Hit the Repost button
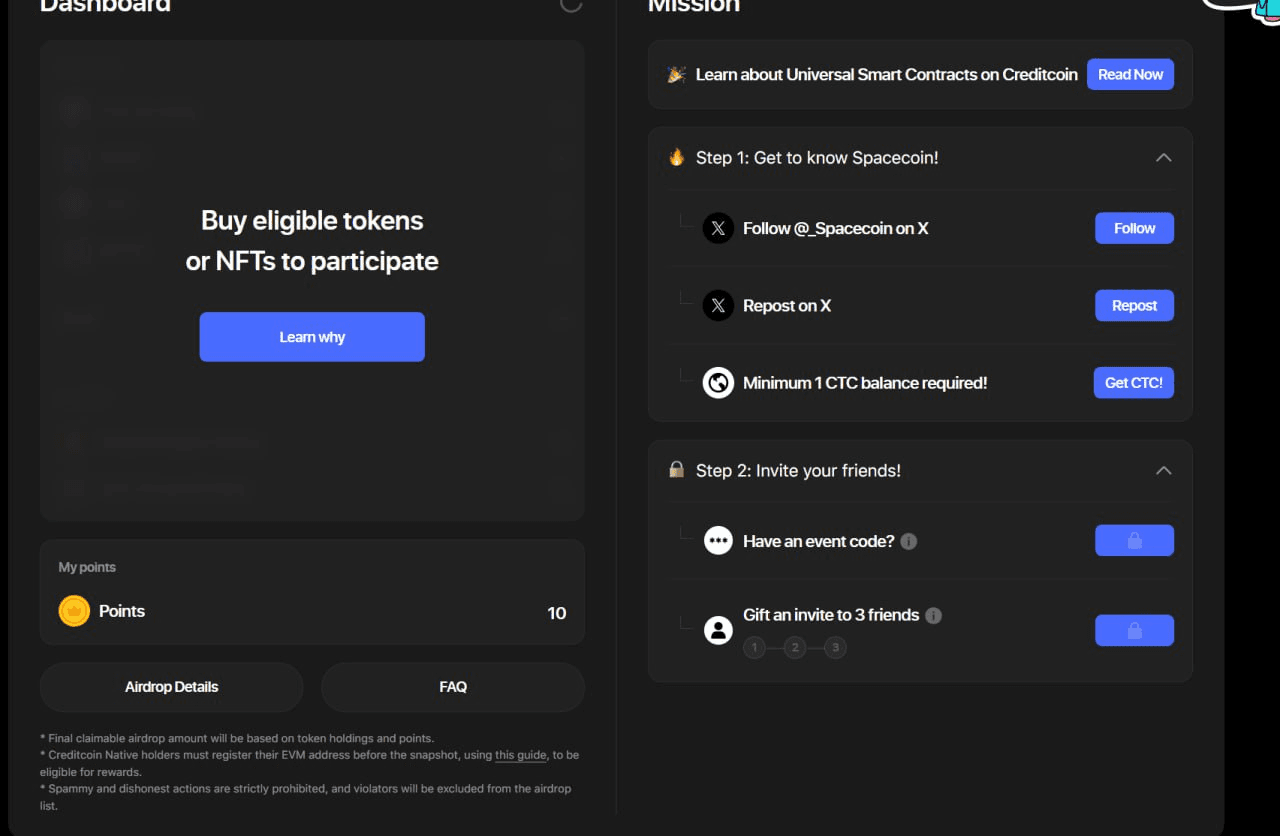Viewport: 1280px width, 836px height. (1134, 306)
